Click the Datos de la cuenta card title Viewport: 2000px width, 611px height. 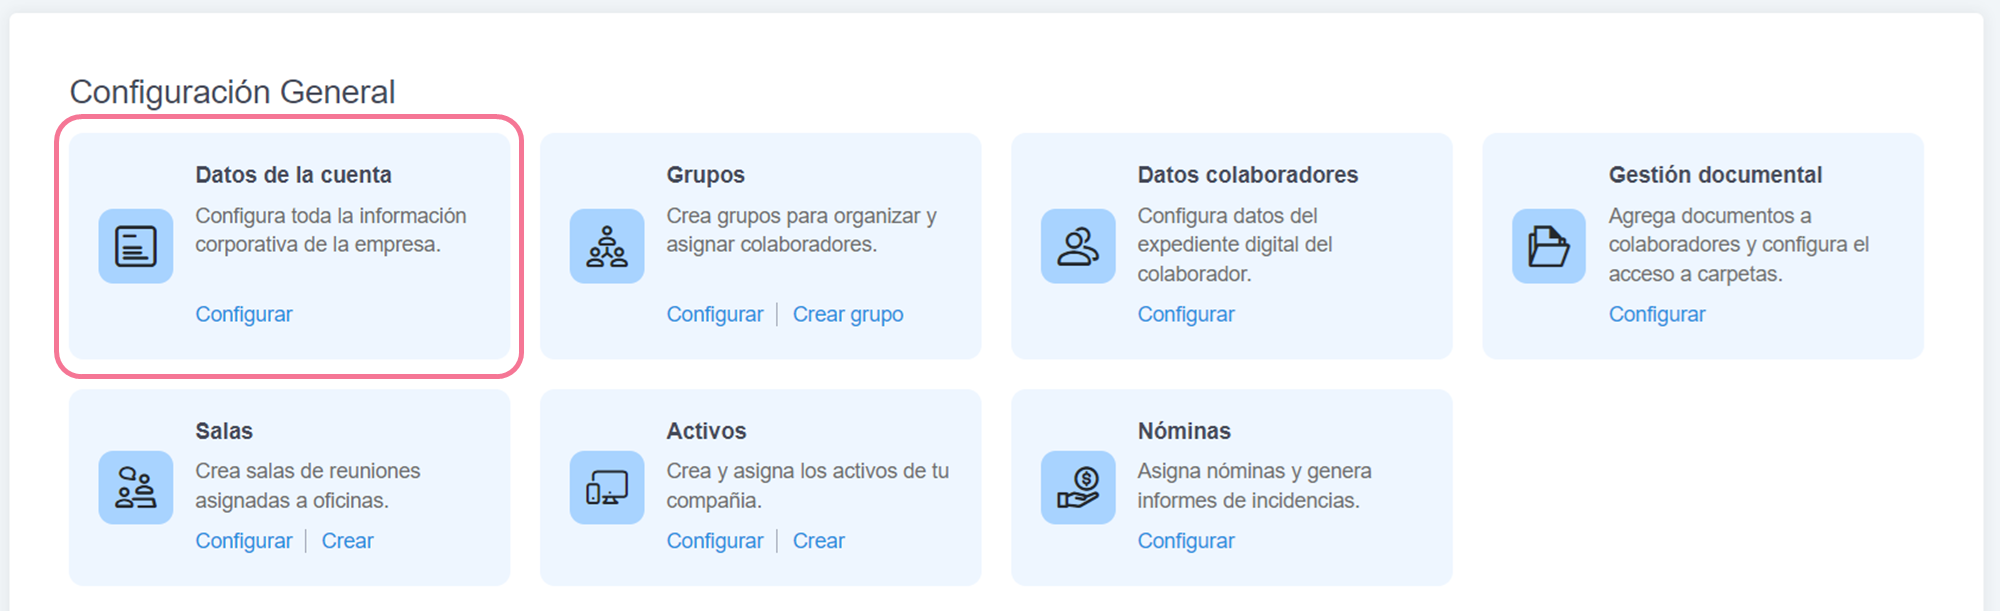point(293,175)
